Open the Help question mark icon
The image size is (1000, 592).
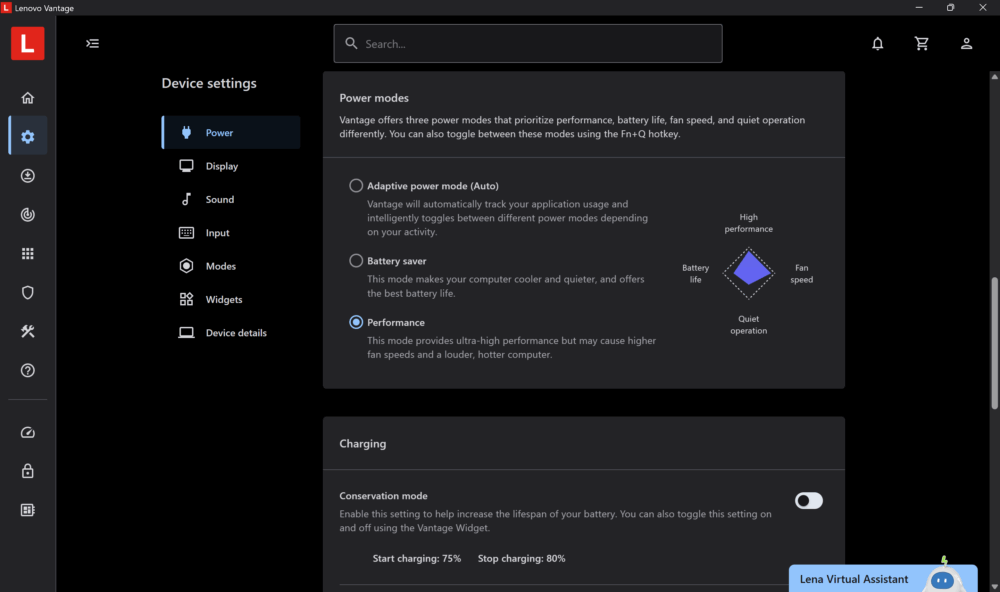(27, 370)
